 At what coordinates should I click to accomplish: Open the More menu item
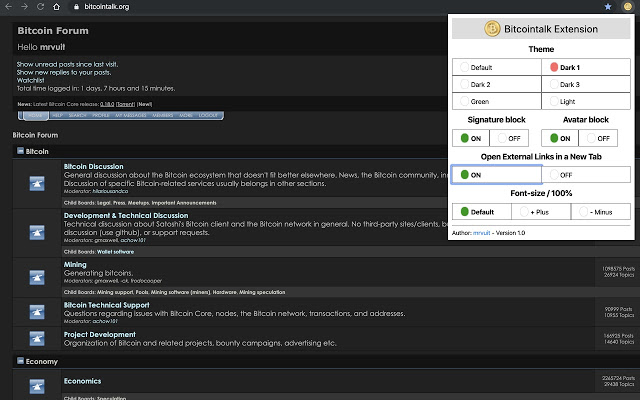point(186,116)
